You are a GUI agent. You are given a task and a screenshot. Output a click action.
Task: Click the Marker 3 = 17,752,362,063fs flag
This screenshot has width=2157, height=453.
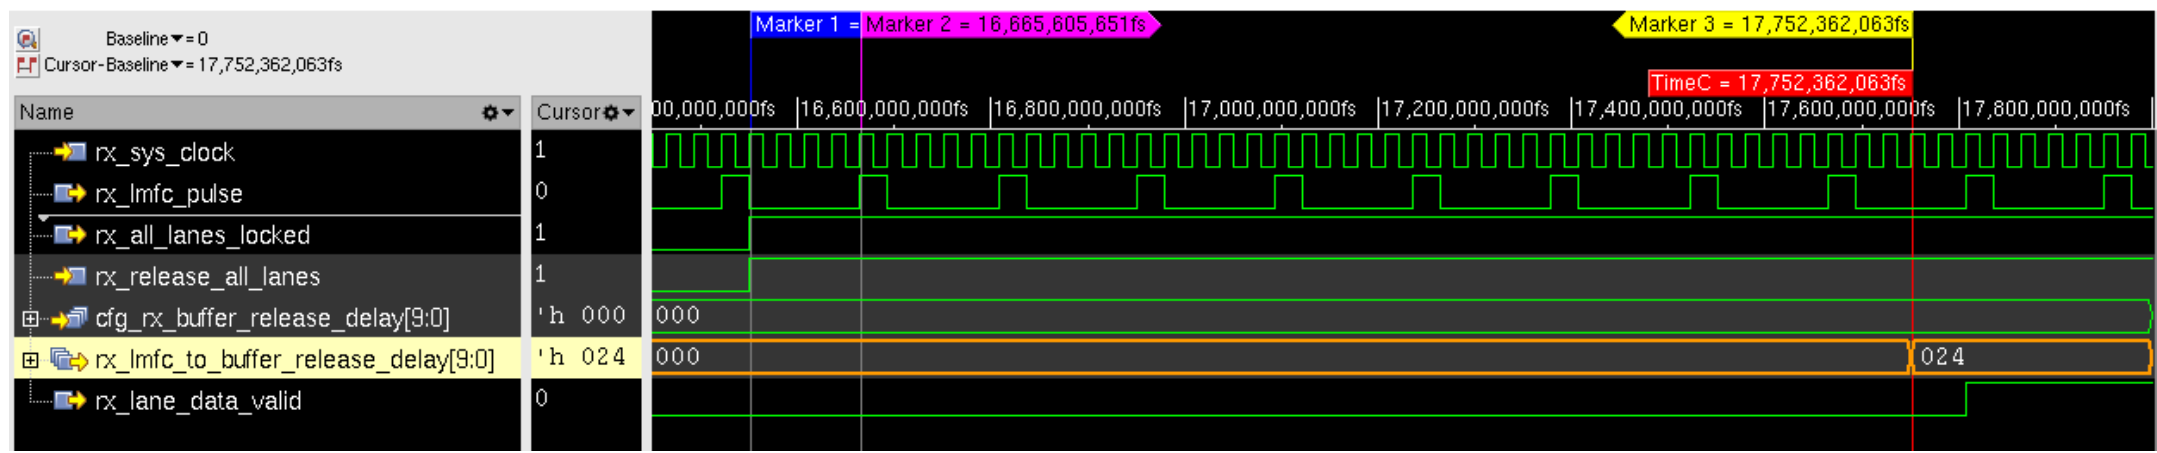pos(1764,24)
